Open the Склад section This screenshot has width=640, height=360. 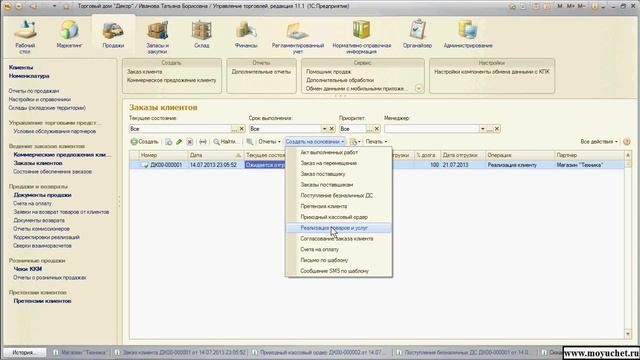(x=202, y=35)
